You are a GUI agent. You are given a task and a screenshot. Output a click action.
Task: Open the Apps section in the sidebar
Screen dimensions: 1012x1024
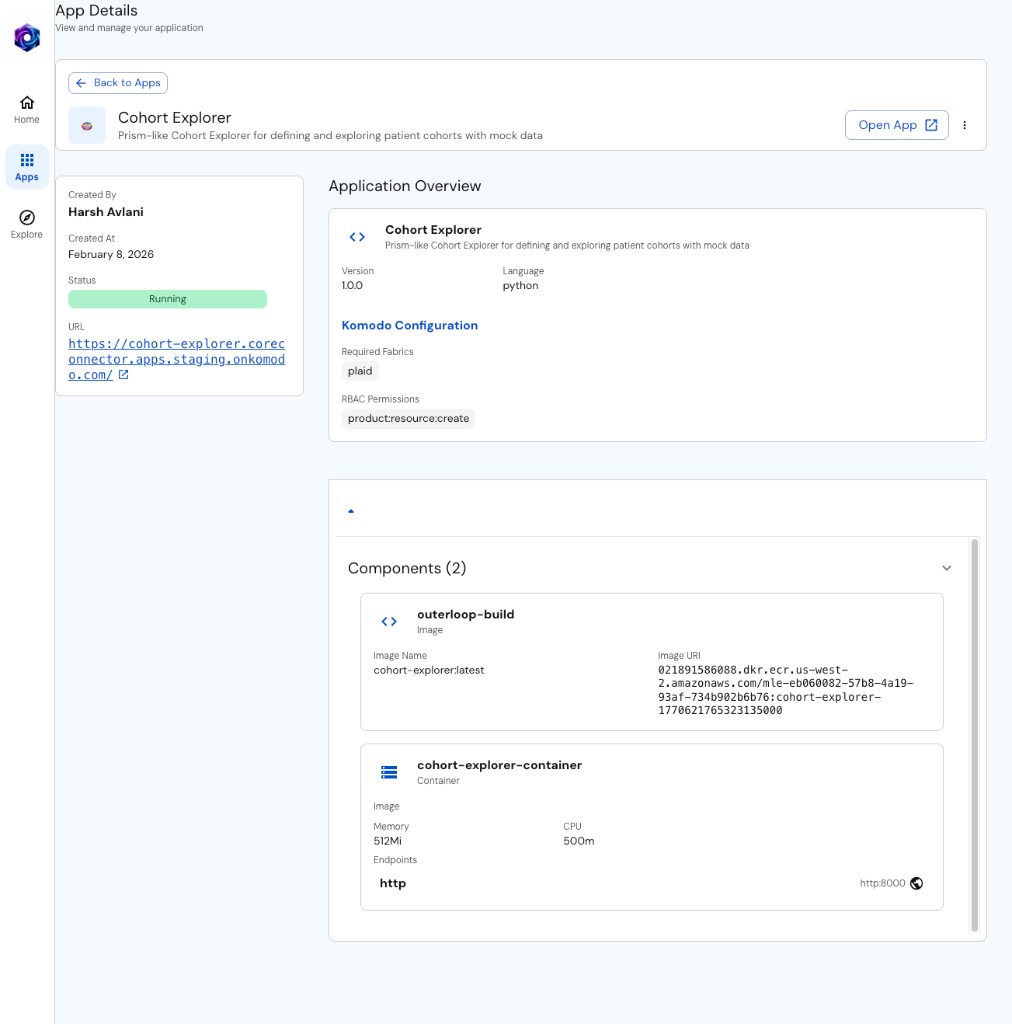click(x=27, y=167)
